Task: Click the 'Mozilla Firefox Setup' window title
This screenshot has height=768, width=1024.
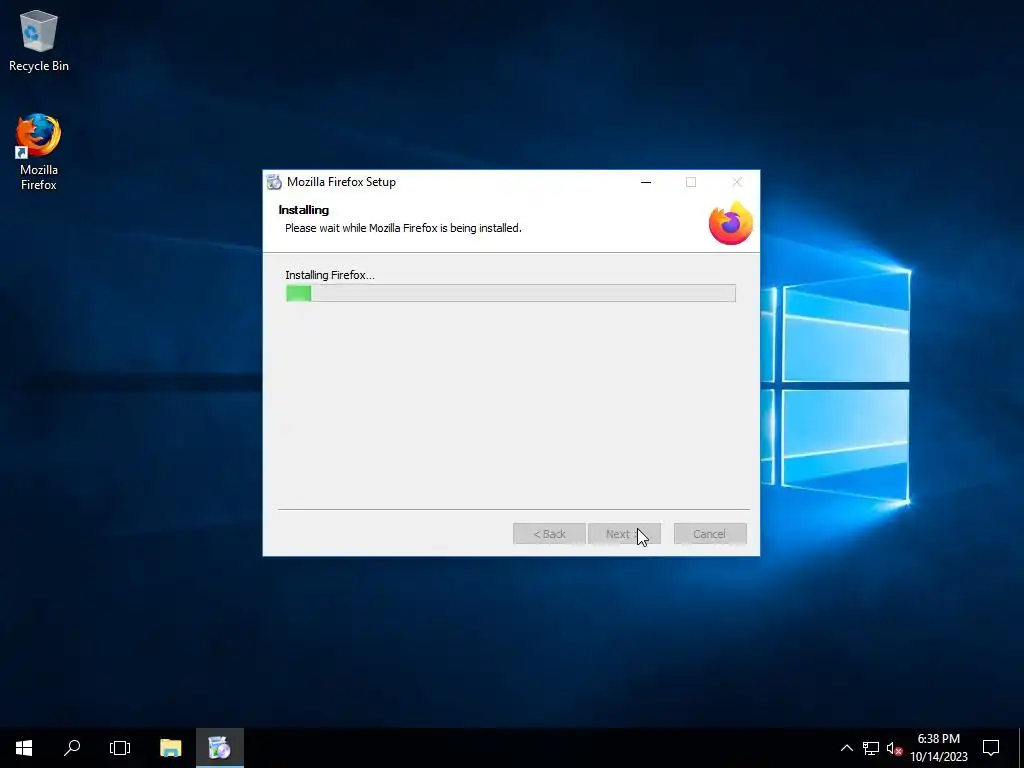Action: point(342,182)
